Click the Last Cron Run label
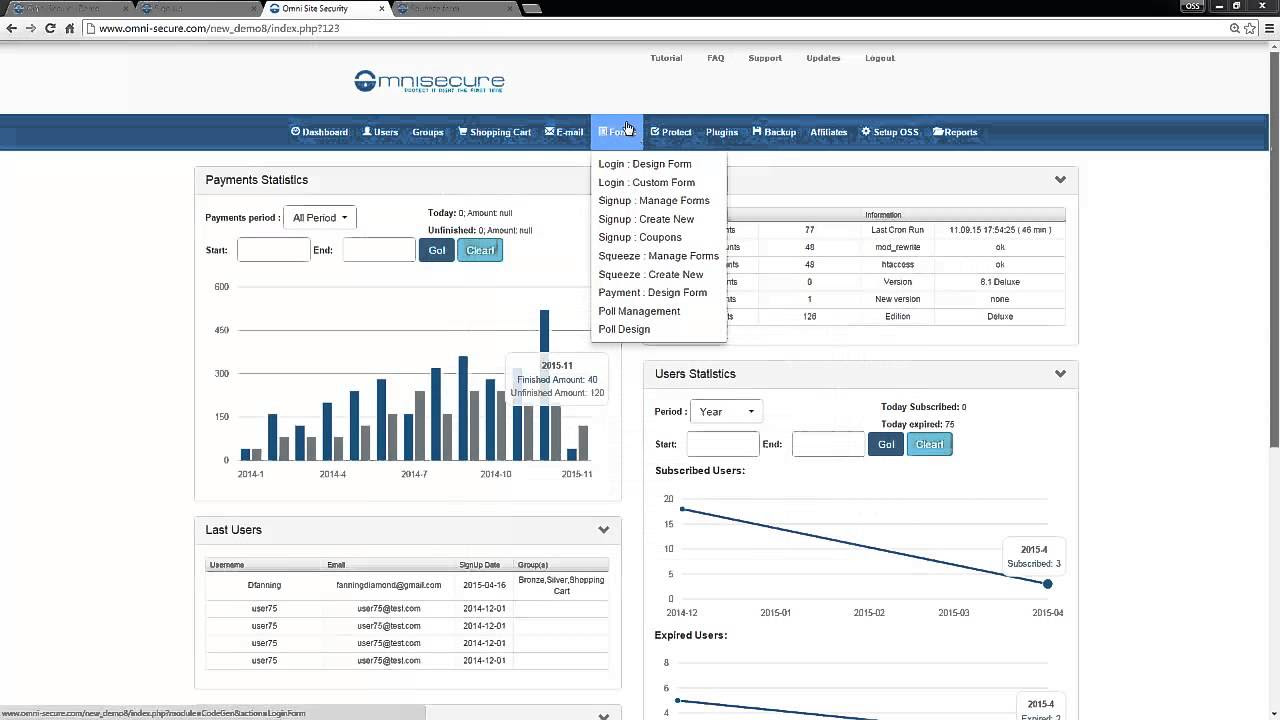The image size is (1280, 720). pyautogui.click(x=898, y=230)
